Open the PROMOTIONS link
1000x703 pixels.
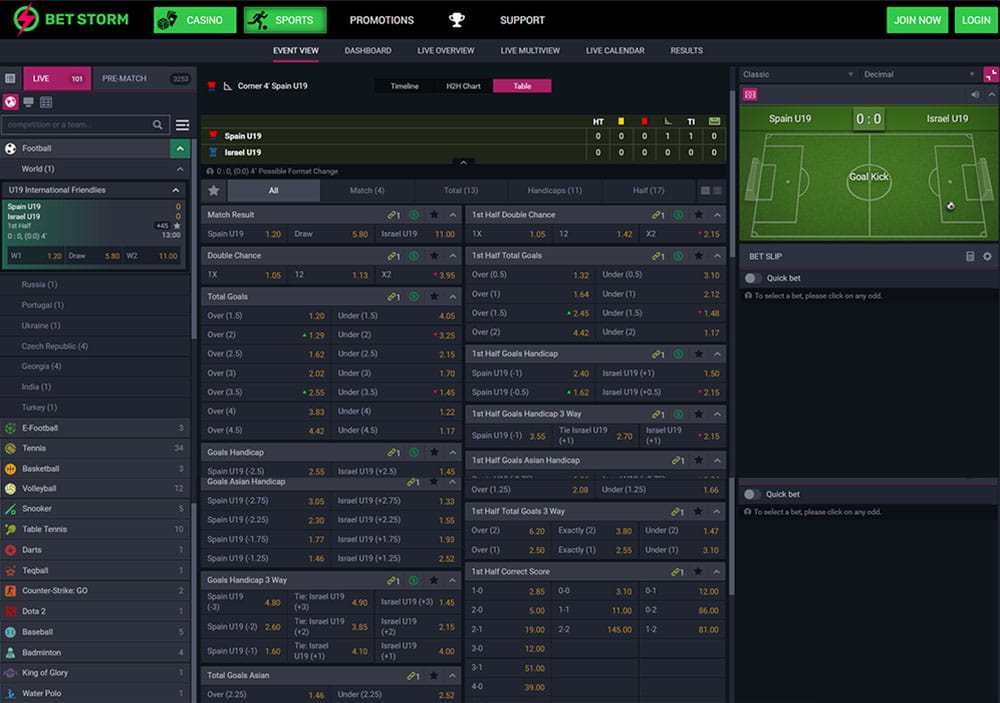[x=382, y=20]
